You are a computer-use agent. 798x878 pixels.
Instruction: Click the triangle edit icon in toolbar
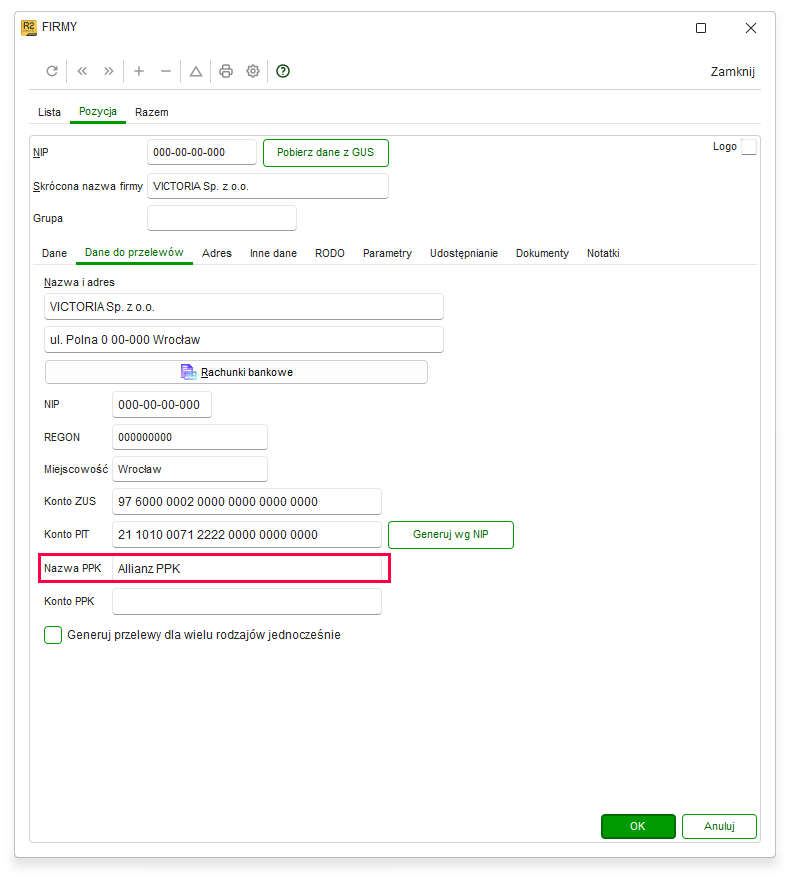coord(195,71)
